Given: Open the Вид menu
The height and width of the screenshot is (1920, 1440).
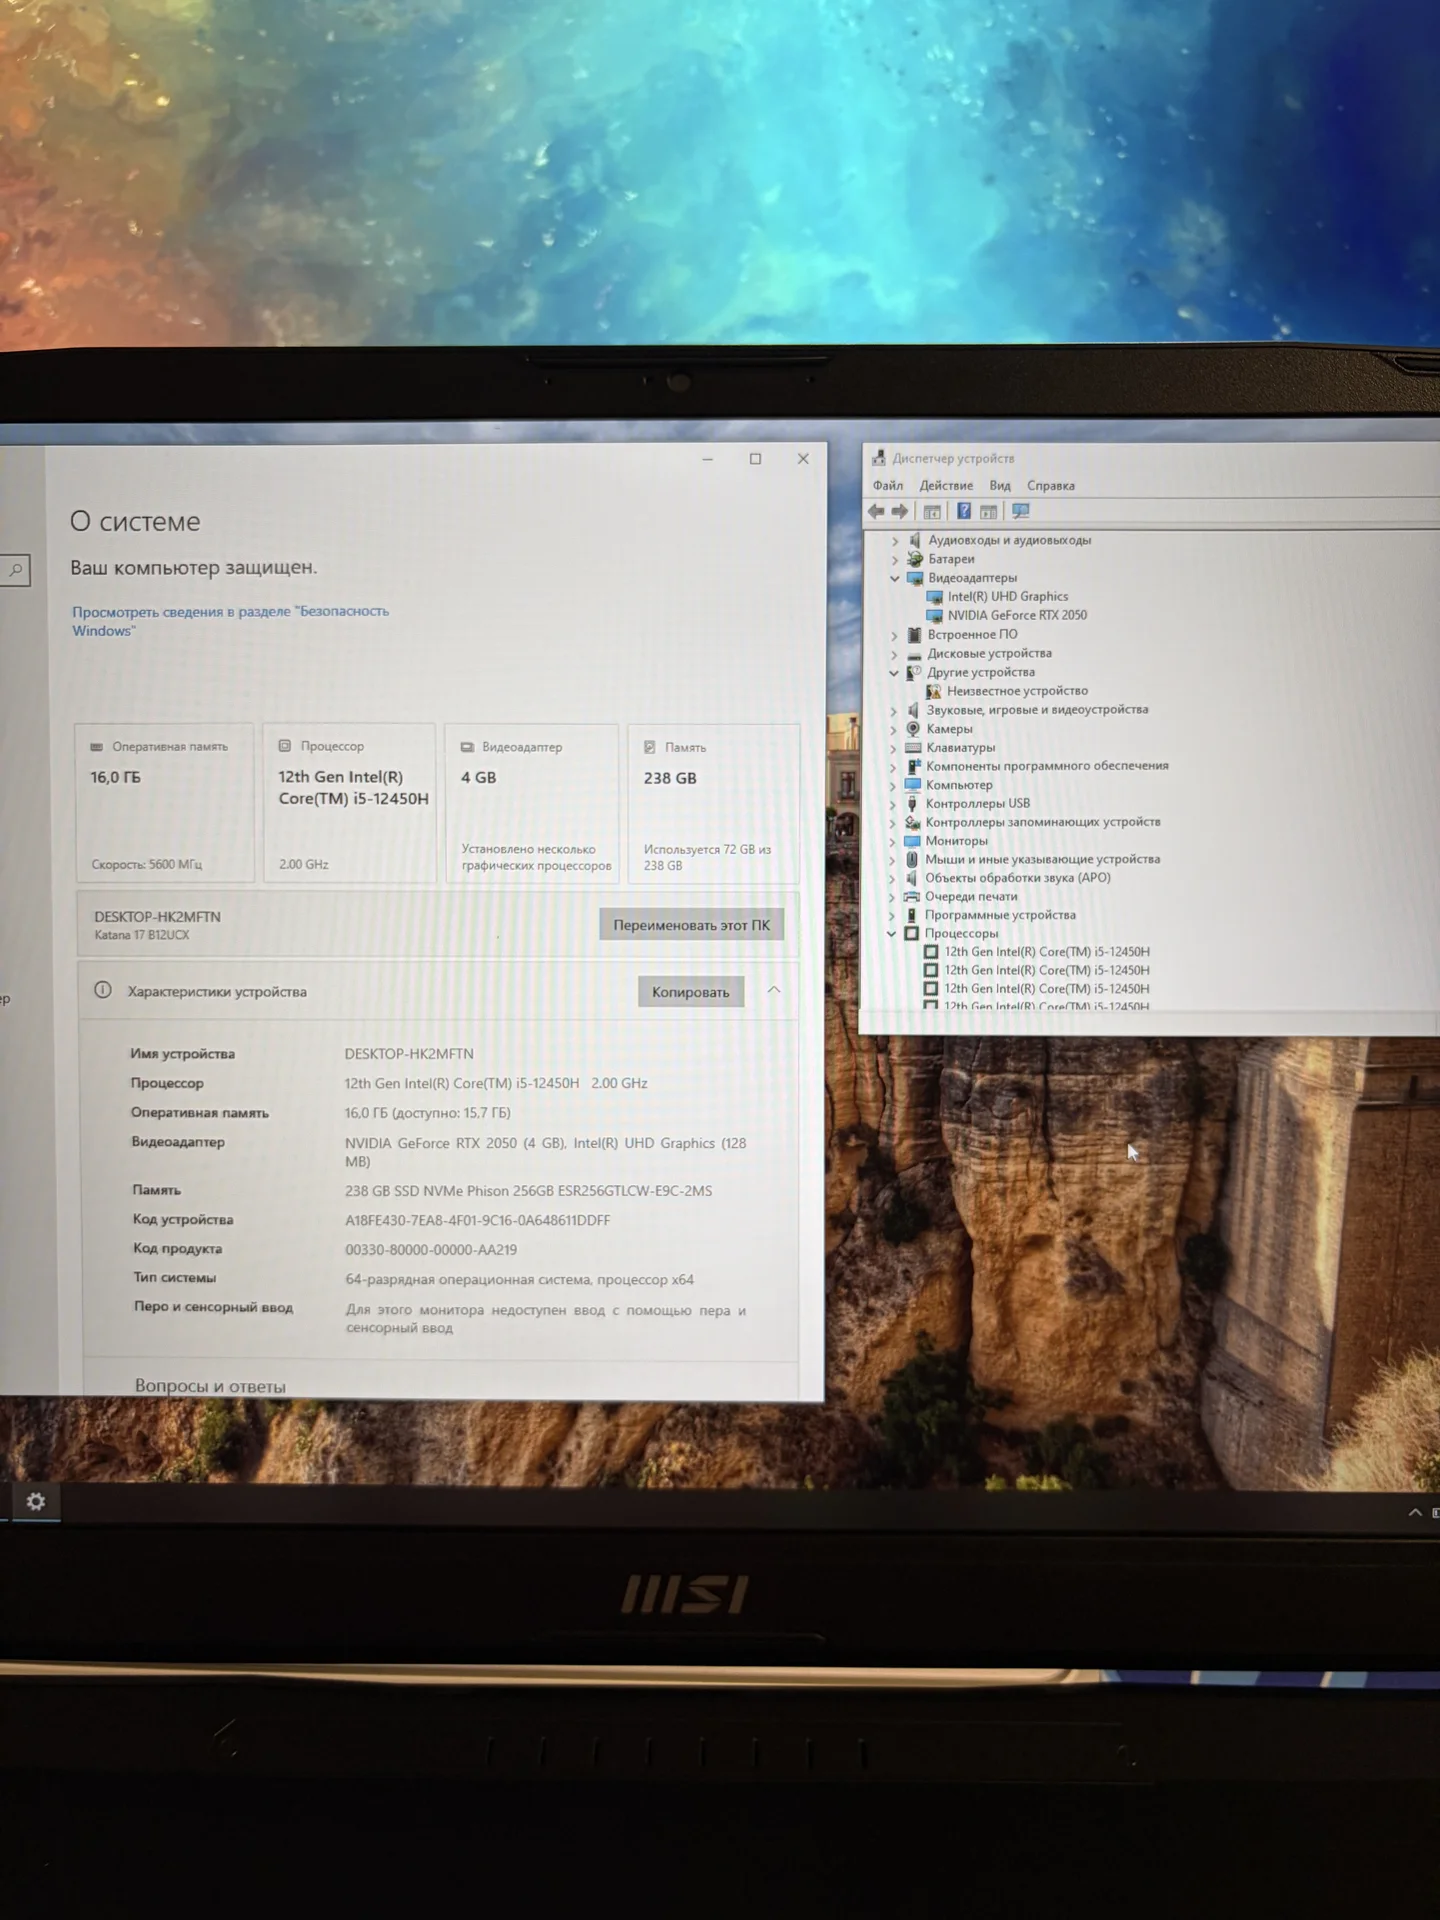Looking at the screenshot, I should (x=1000, y=486).
